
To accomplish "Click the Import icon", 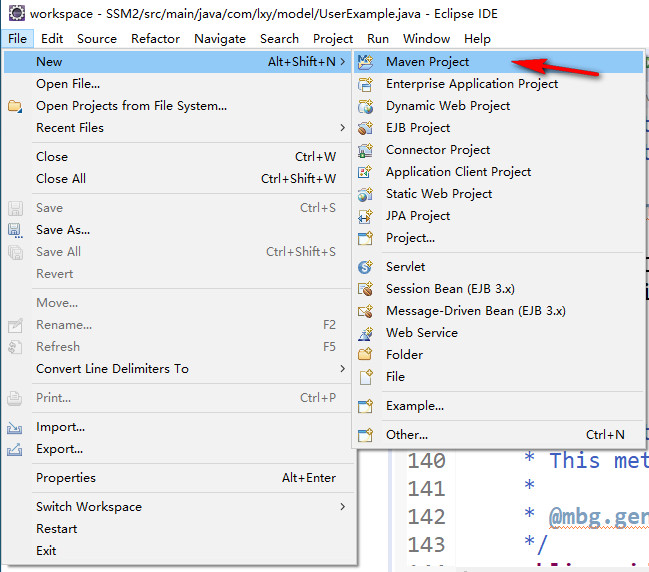I will click(x=14, y=427).
